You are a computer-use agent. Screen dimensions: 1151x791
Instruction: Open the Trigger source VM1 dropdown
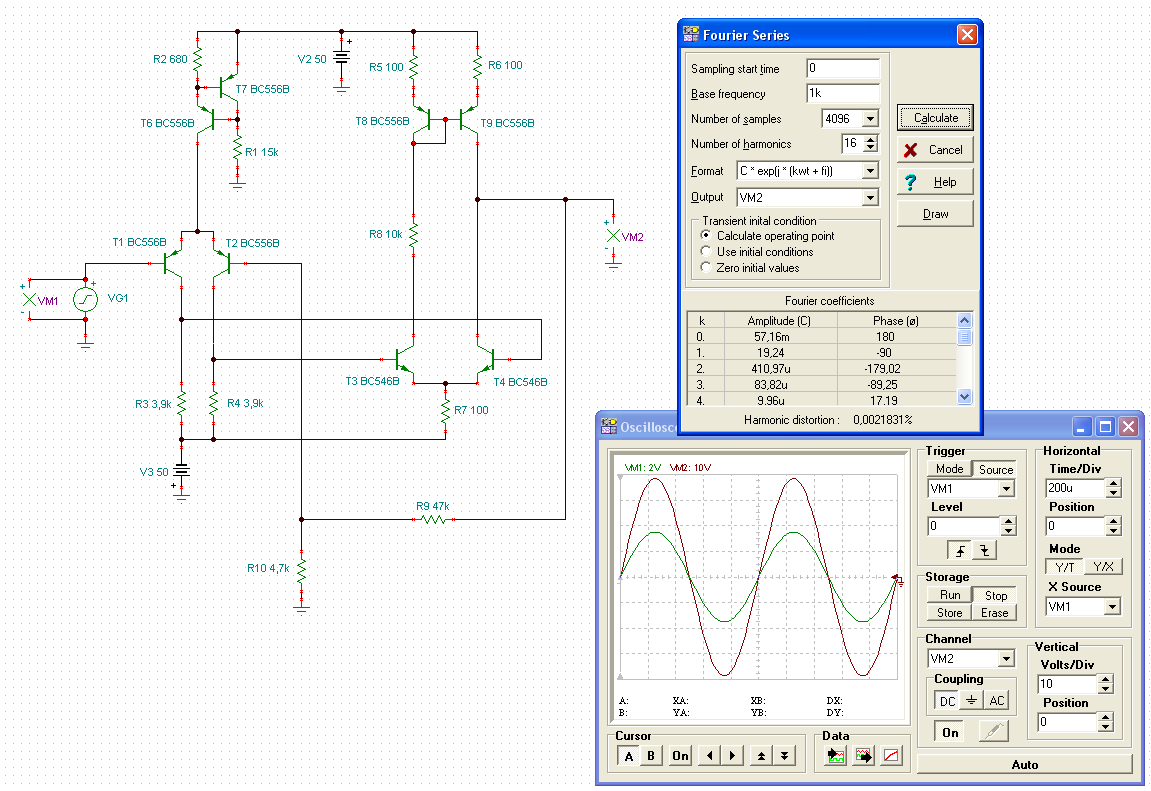pyautogui.click(x=1006, y=489)
